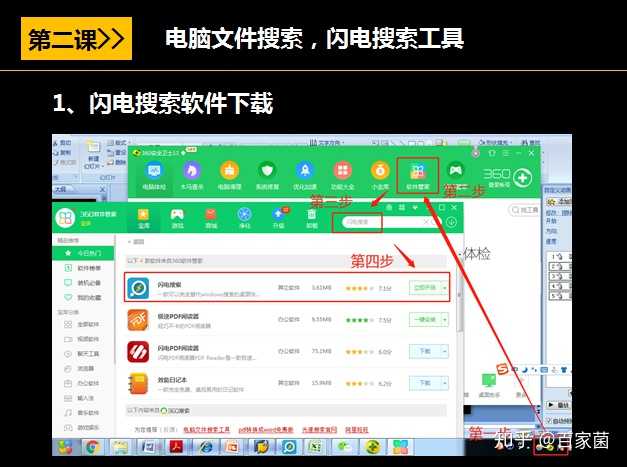This screenshot has height=467, width=627.
Task: Switch to the 宝库 tab
Action: point(144,219)
